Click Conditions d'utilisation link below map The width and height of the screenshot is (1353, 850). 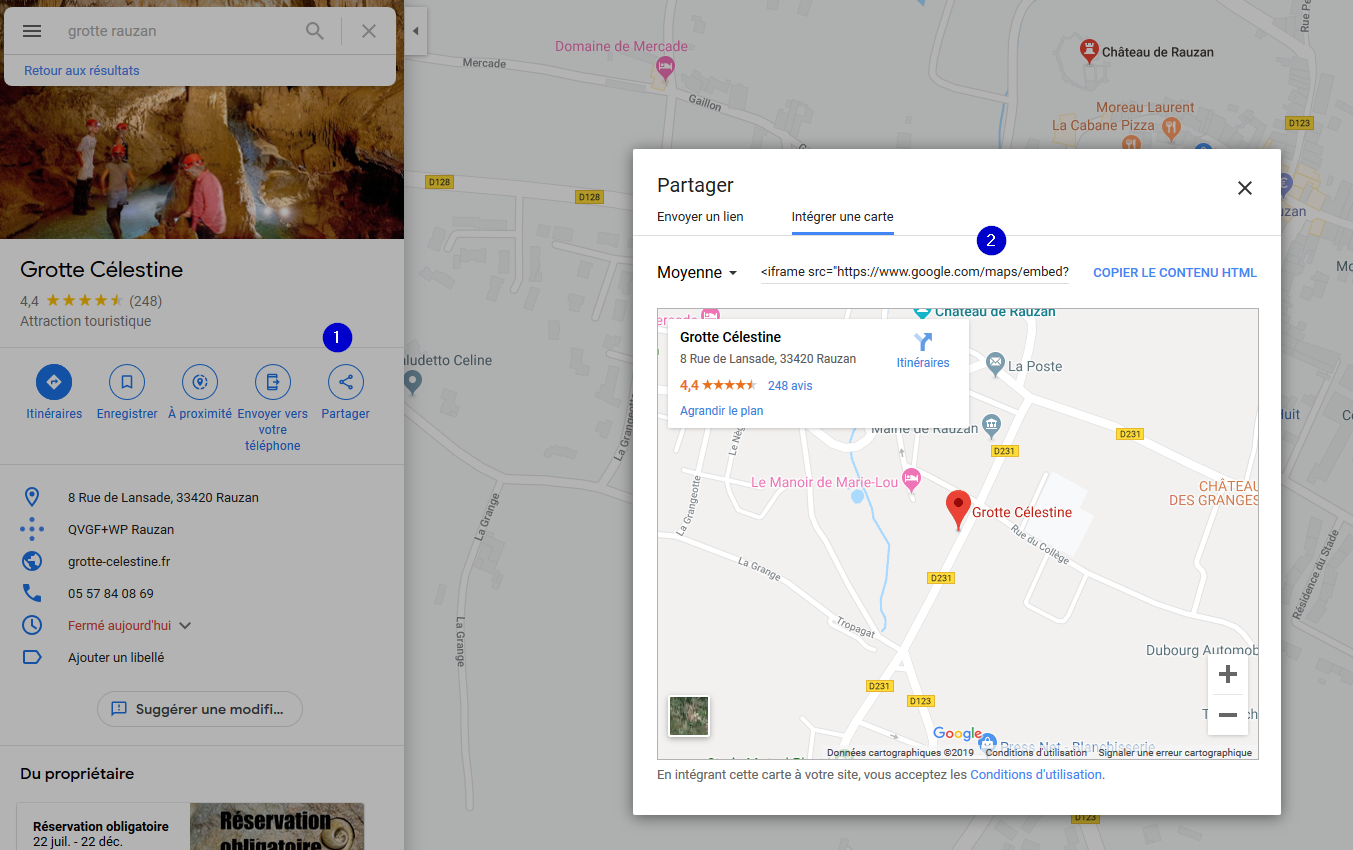(1037, 775)
